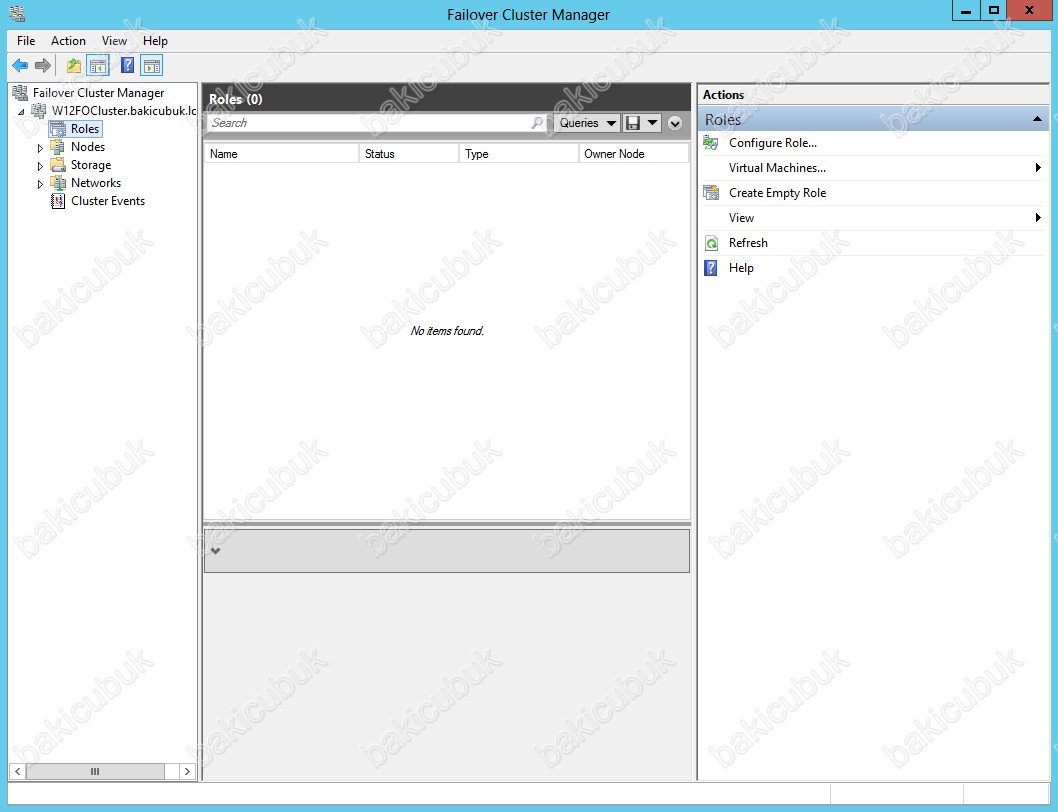This screenshot has height=812, width=1058.
Task: Click Virtual Machines... action
Action: [x=777, y=168]
